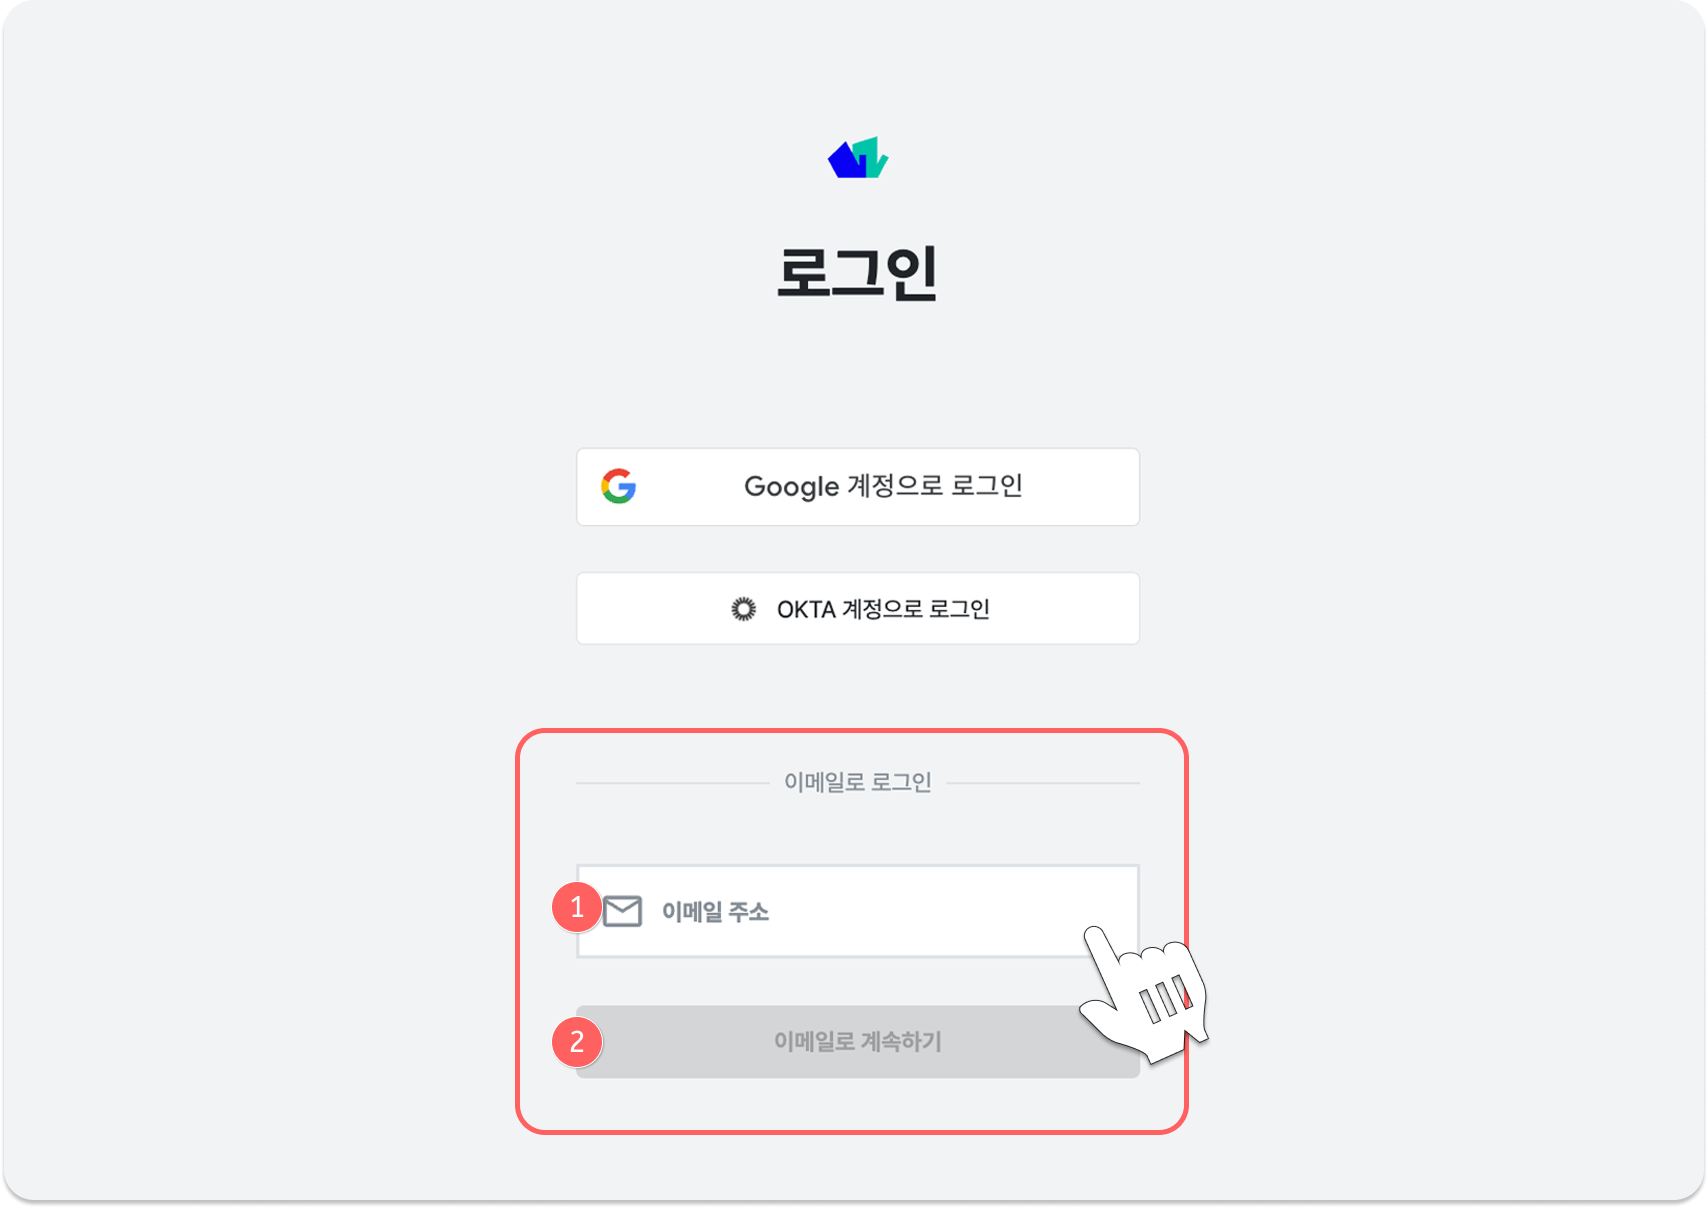Click the divider line right of 이메일로 로그인
The height and width of the screenshot is (1208, 1708).
[x=1043, y=783]
